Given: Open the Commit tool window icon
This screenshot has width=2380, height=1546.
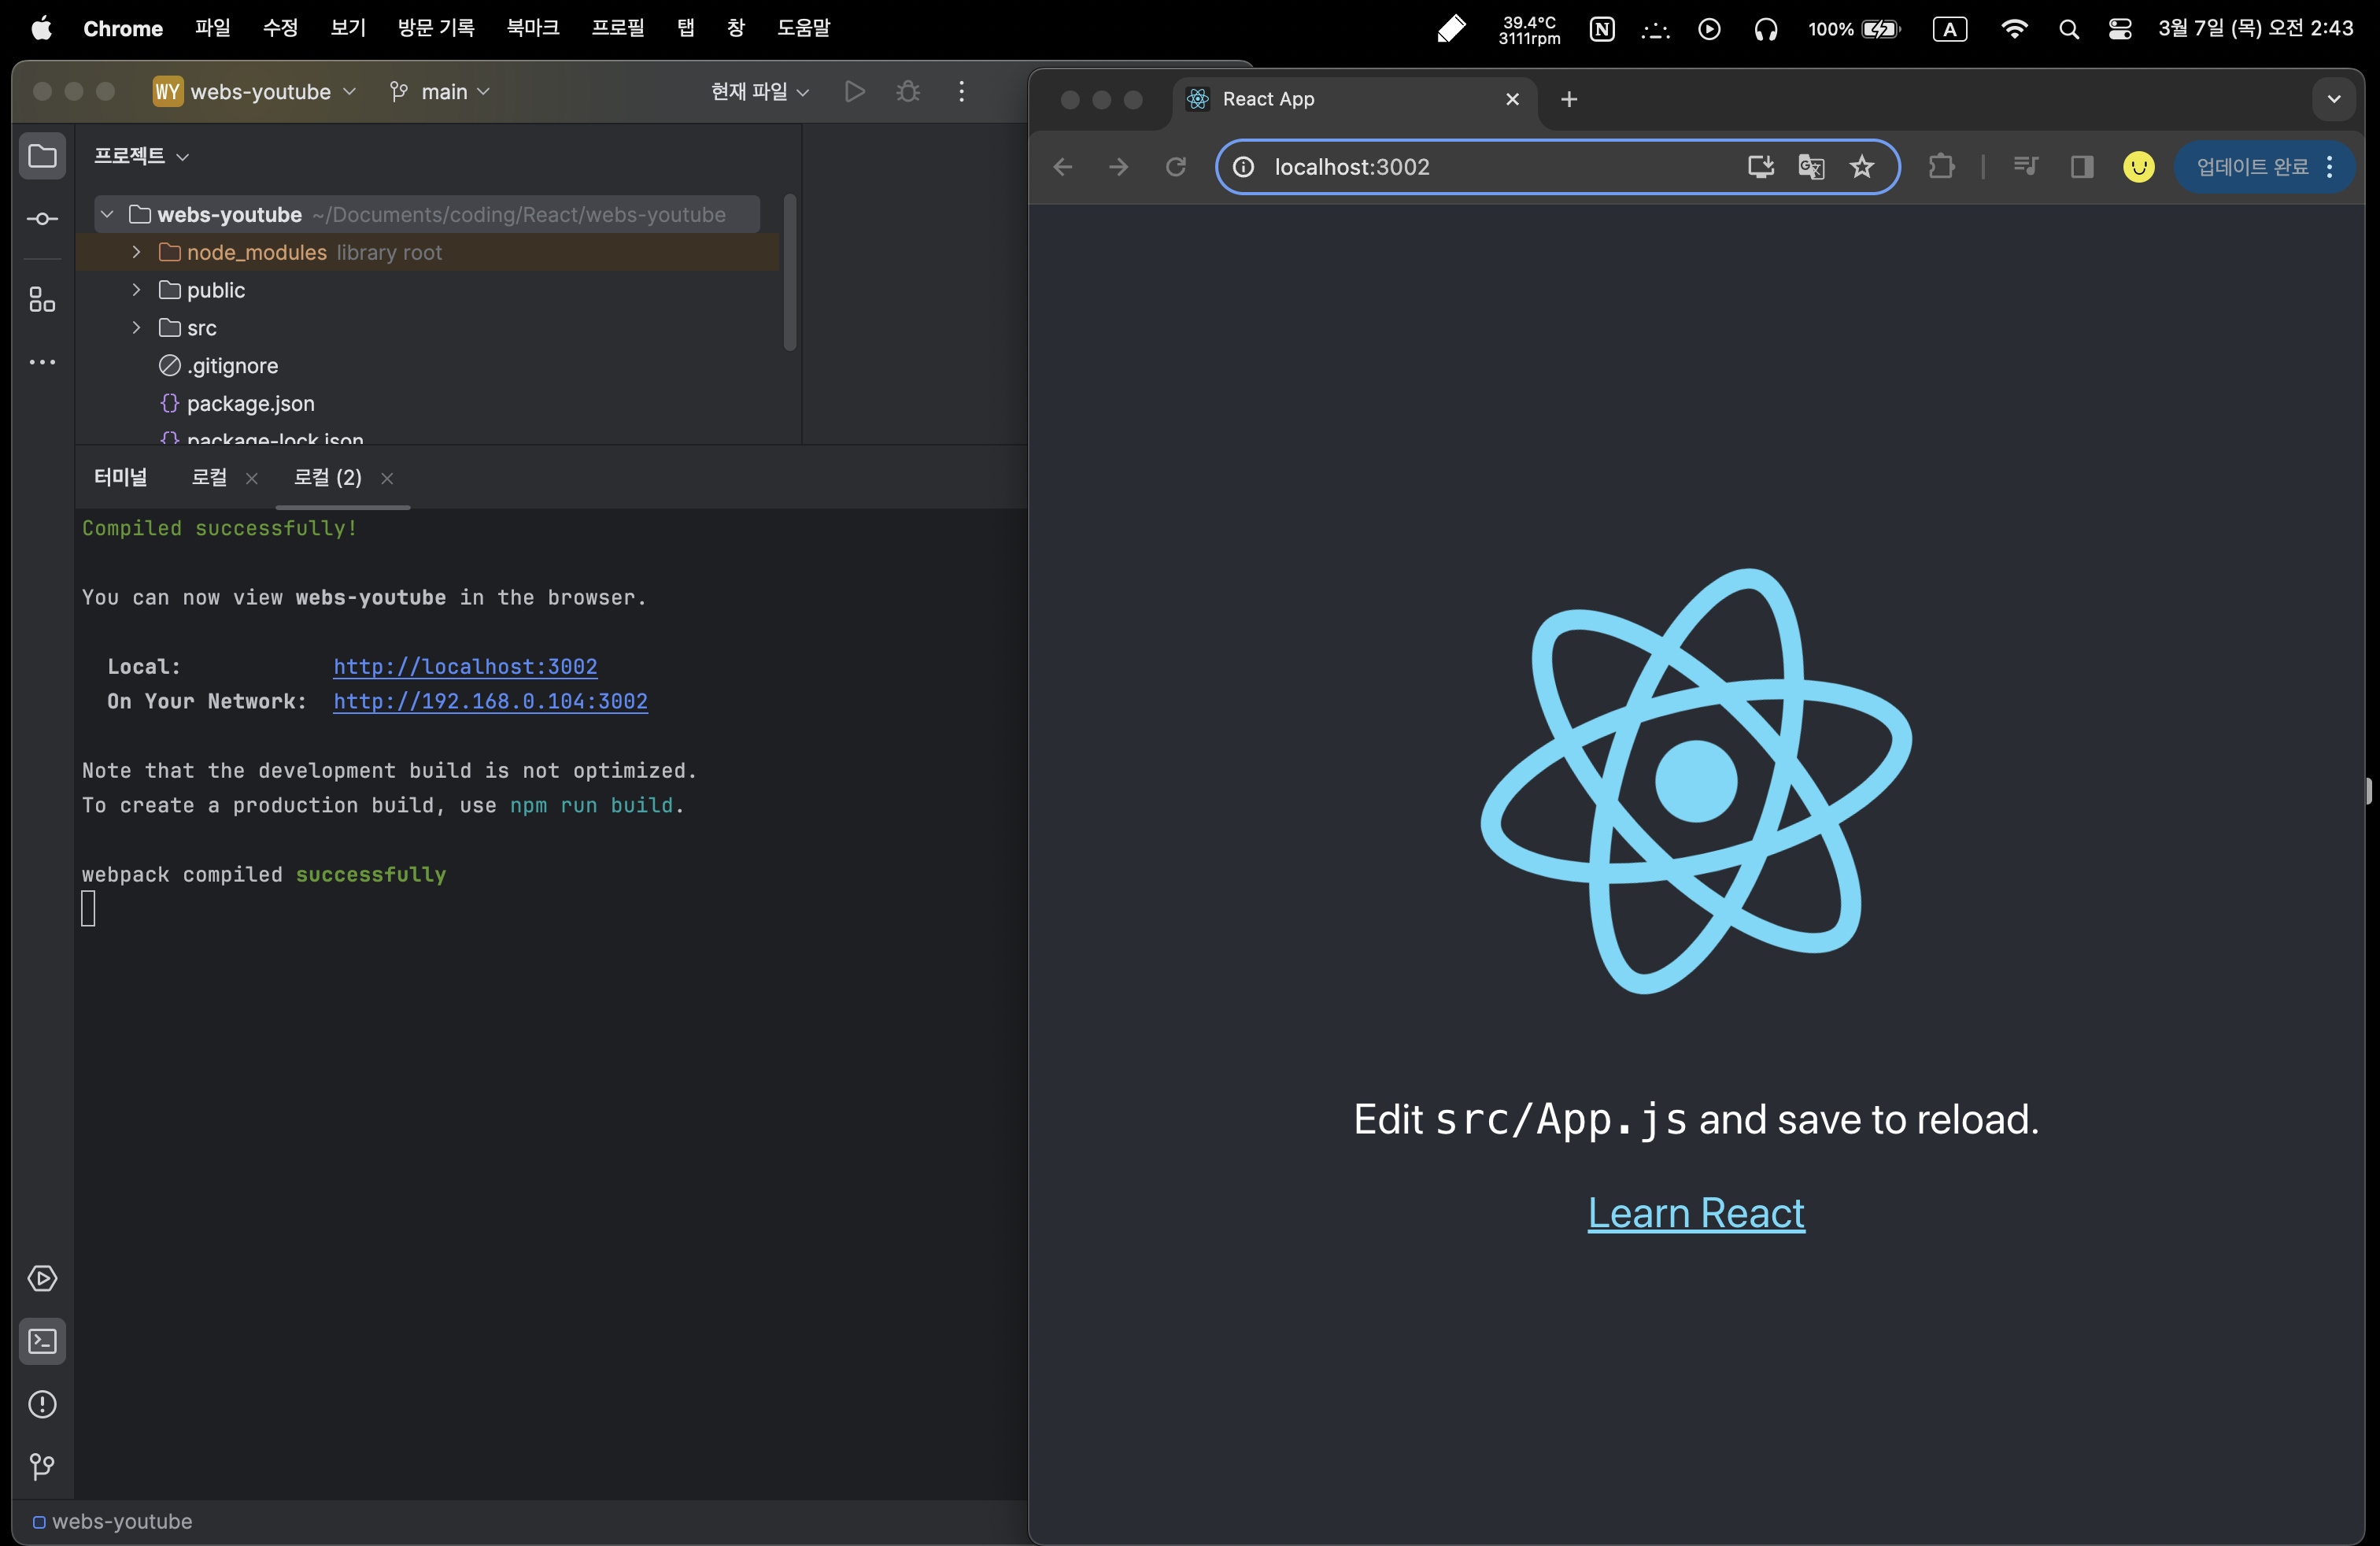Looking at the screenshot, I should 42,219.
